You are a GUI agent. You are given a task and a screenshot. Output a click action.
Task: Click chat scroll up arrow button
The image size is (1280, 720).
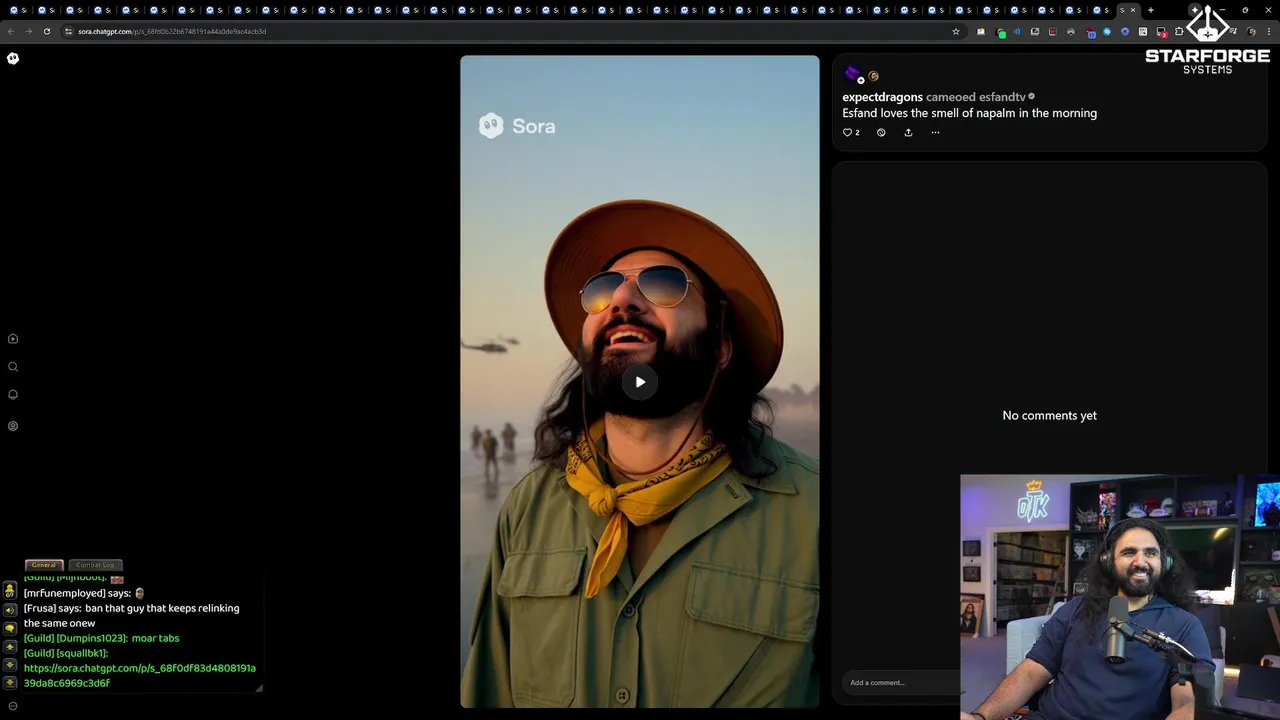click(10, 648)
